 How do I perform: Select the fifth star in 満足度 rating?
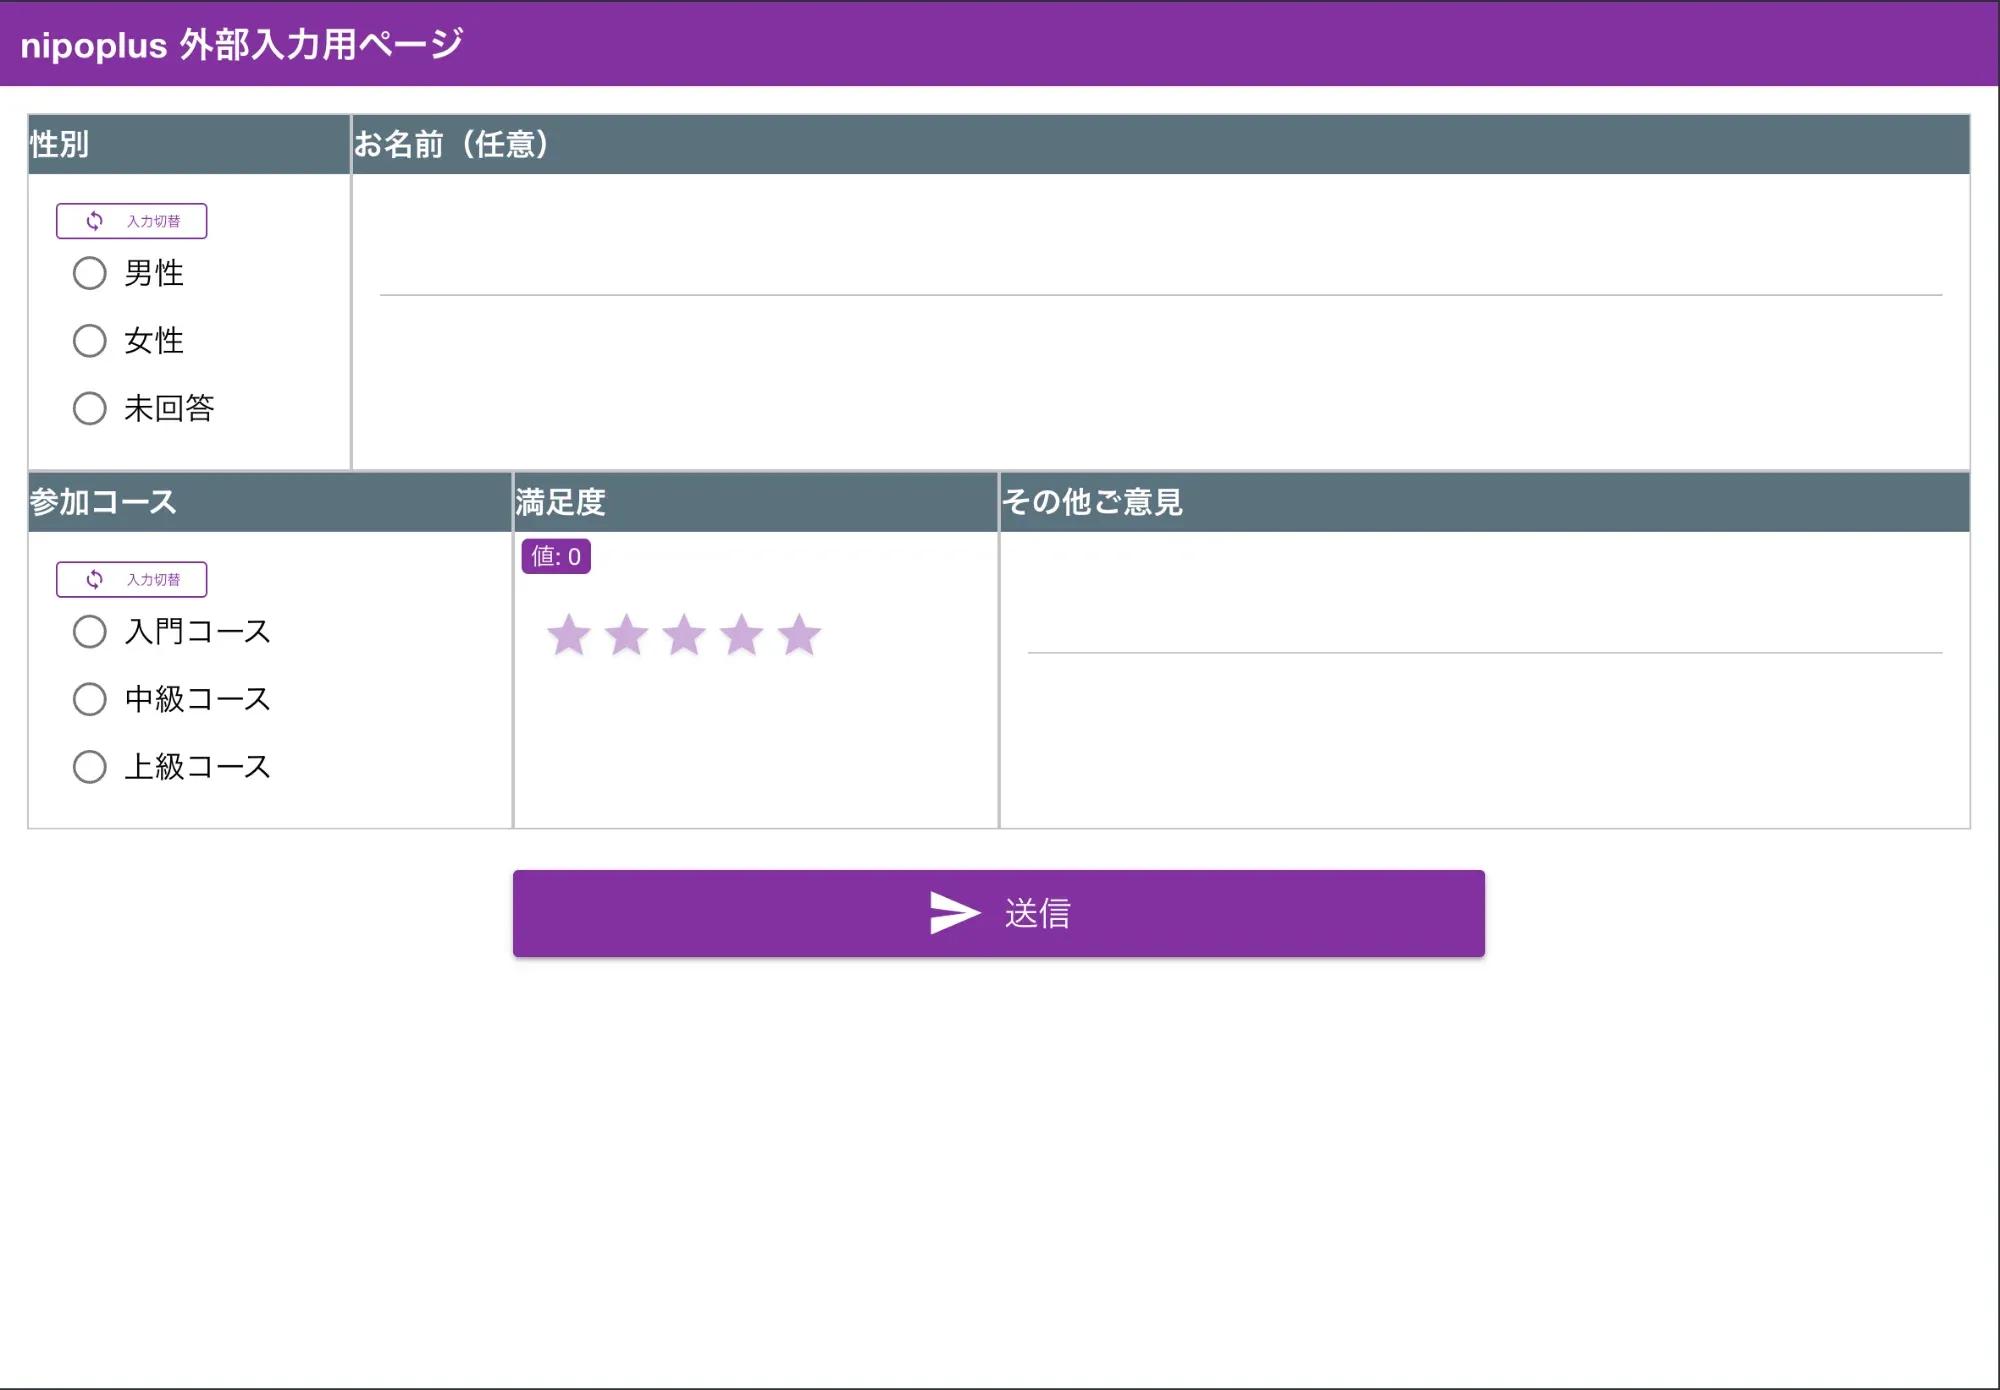click(798, 633)
